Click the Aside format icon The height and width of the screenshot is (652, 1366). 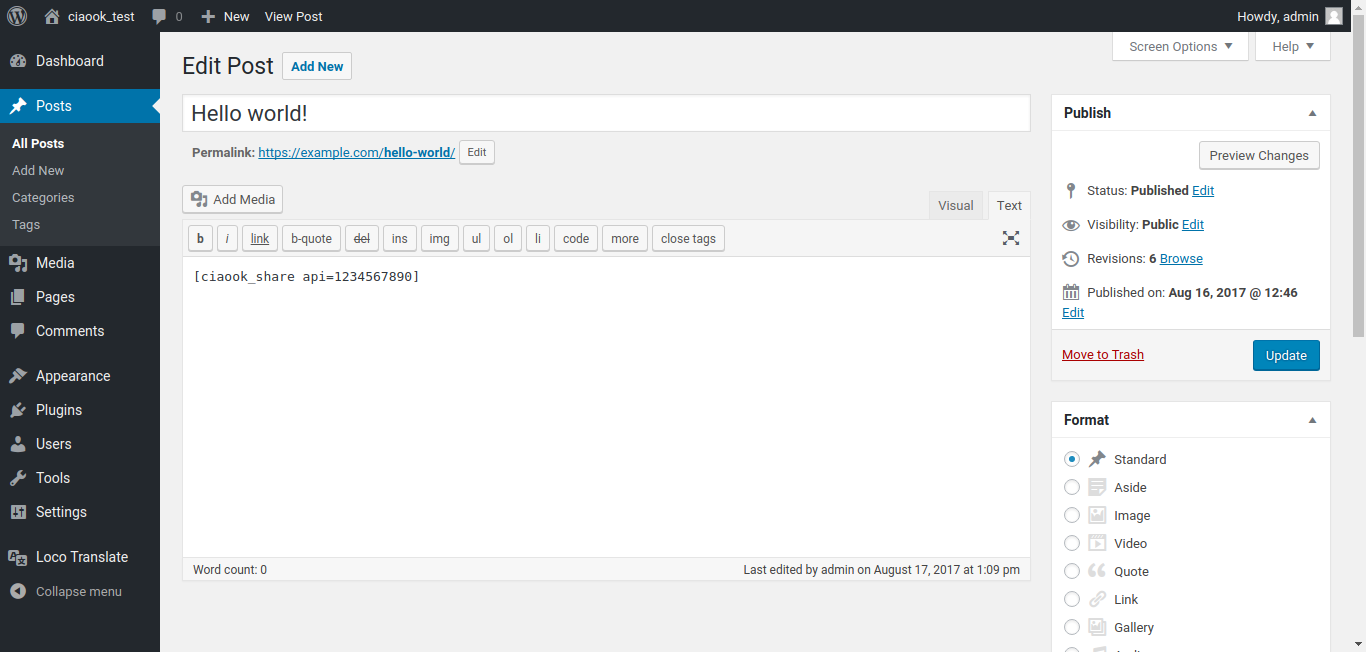[1097, 487]
